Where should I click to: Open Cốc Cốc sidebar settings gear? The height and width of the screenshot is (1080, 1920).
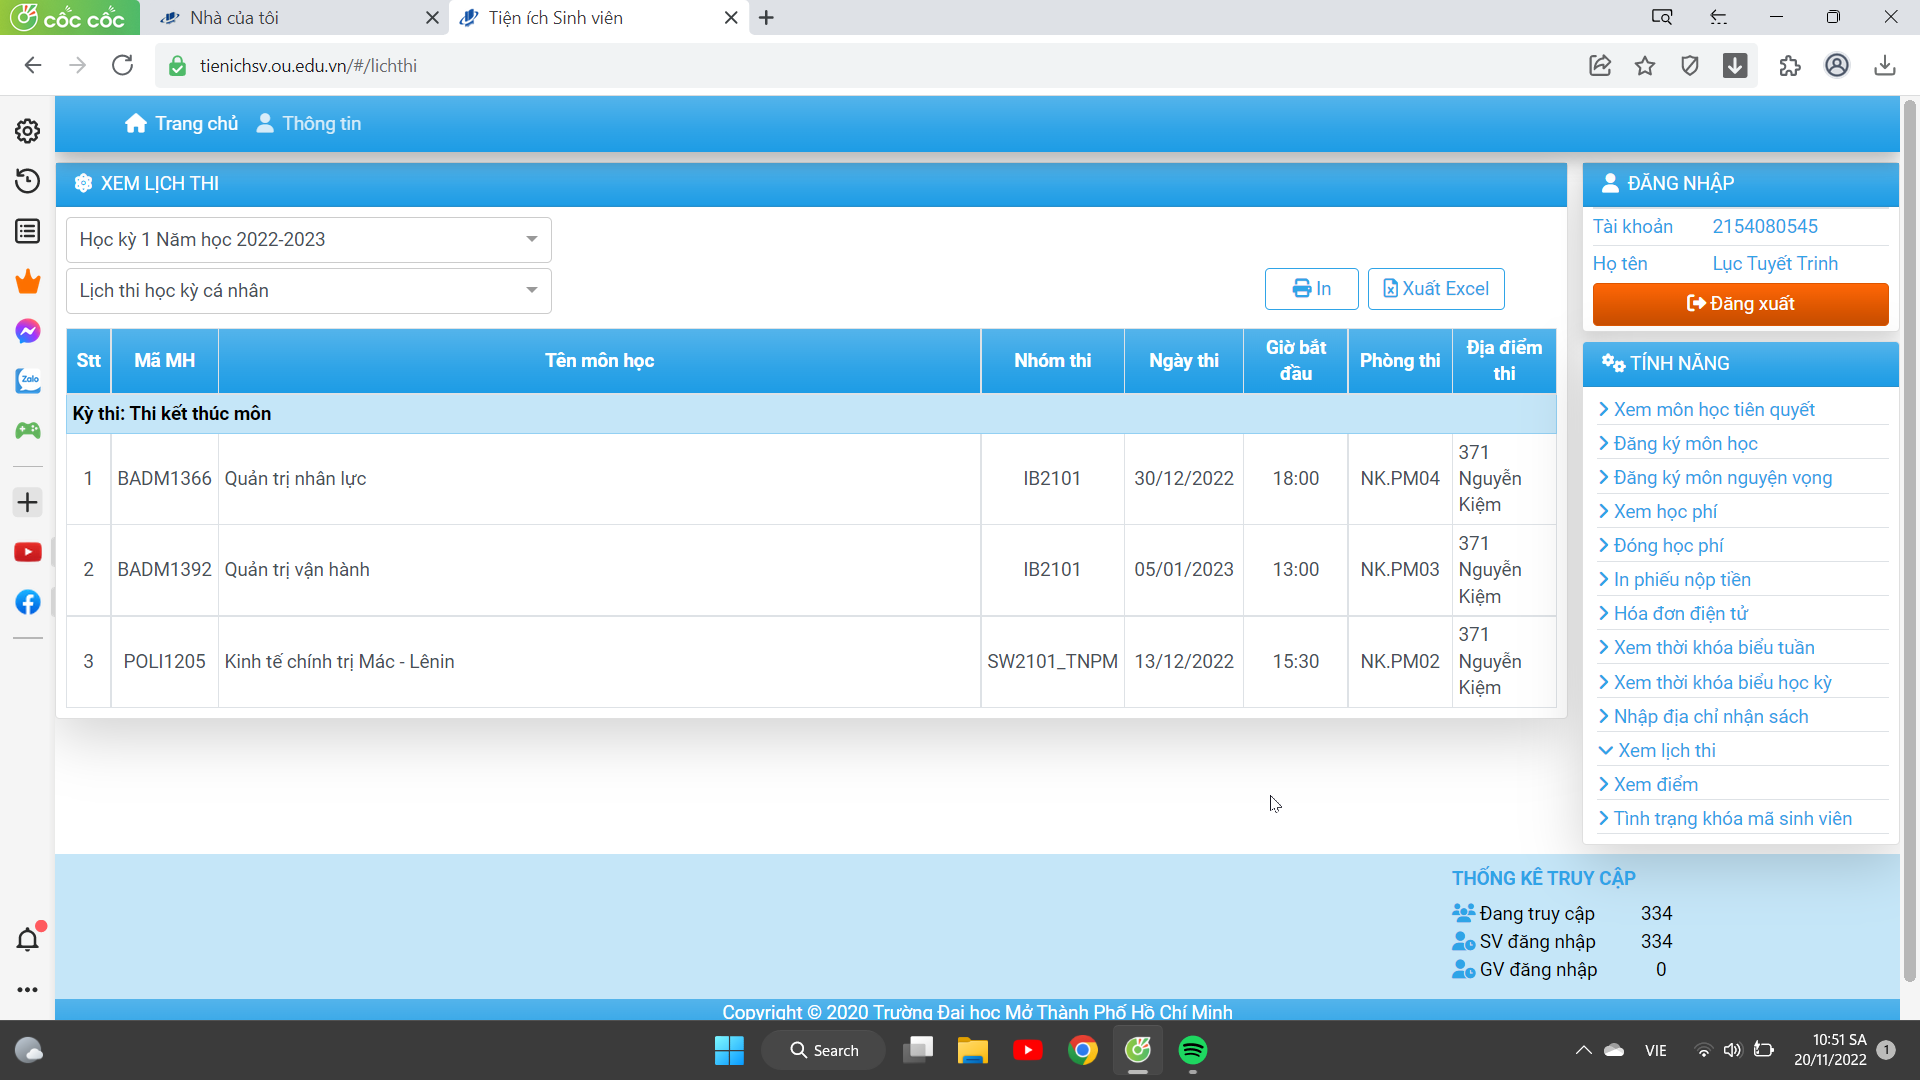[27, 131]
